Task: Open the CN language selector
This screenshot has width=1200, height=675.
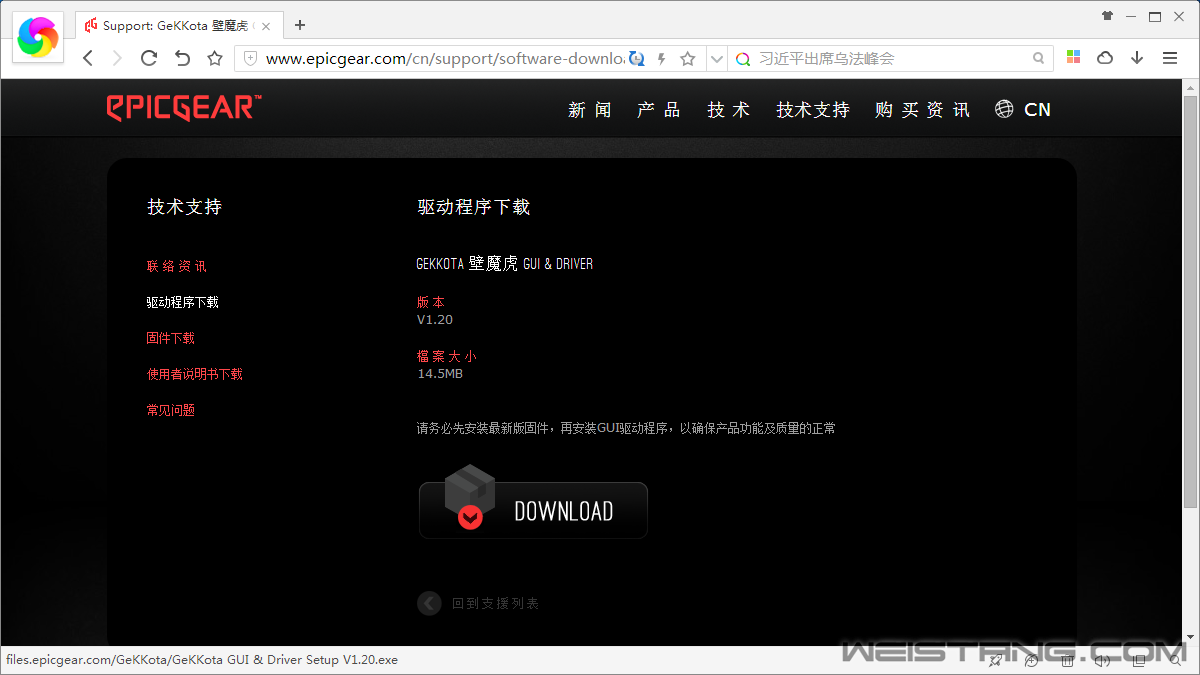Action: [1023, 109]
